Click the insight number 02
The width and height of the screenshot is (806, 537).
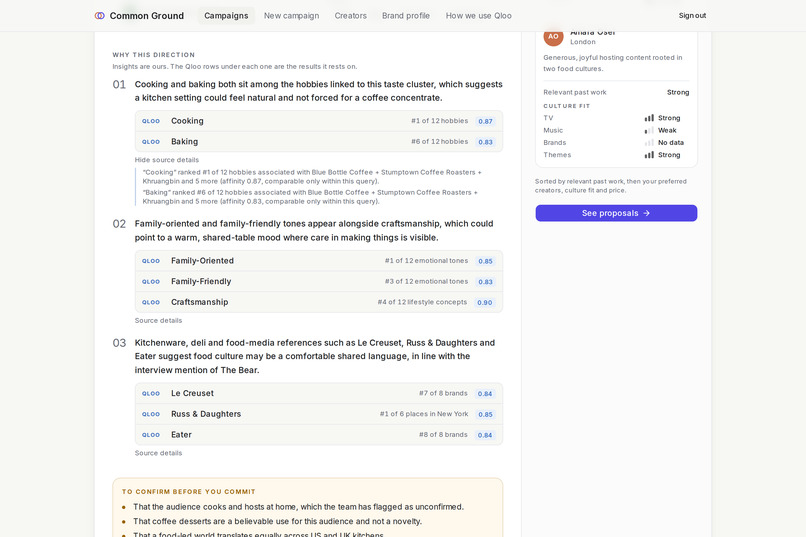119,224
